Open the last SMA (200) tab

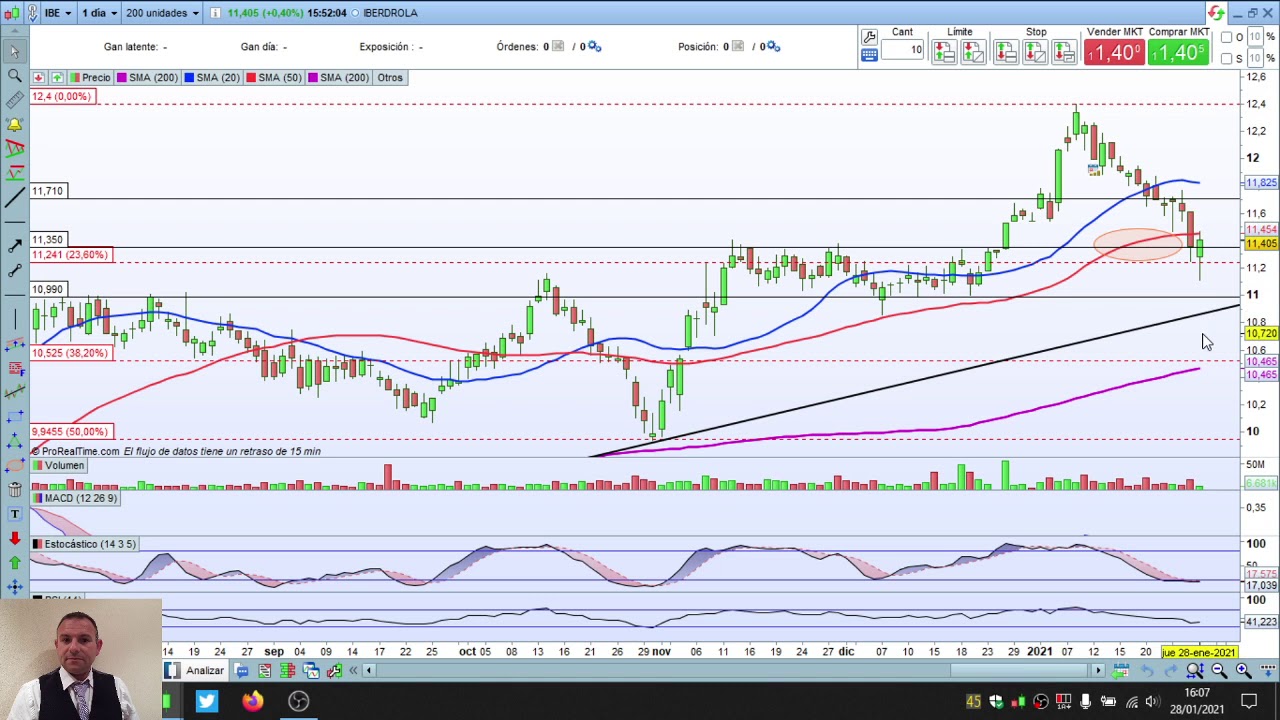pyautogui.click(x=338, y=77)
